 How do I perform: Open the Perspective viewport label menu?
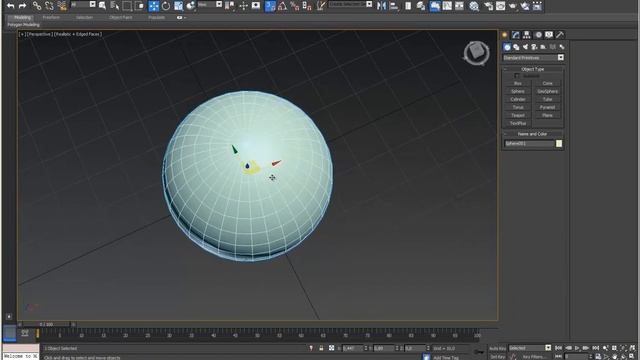(40, 34)
